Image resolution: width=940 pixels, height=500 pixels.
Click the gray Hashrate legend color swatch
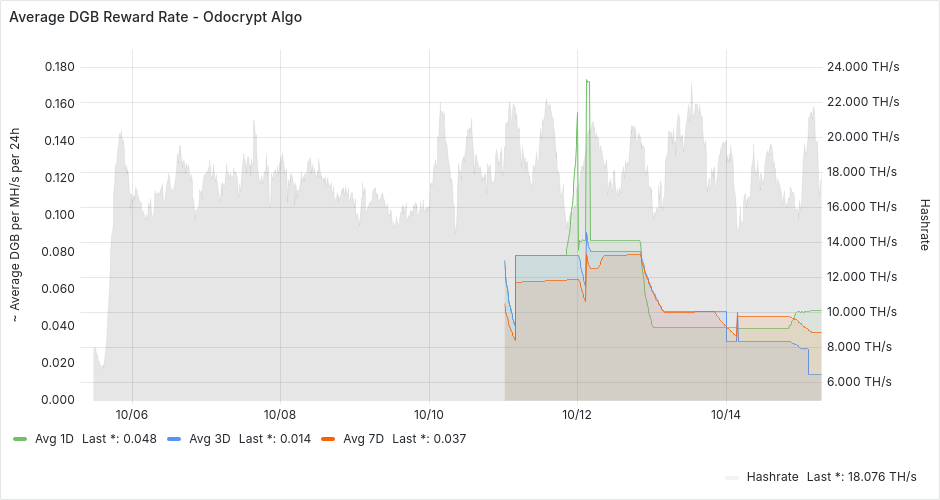[x=732, y=477]
